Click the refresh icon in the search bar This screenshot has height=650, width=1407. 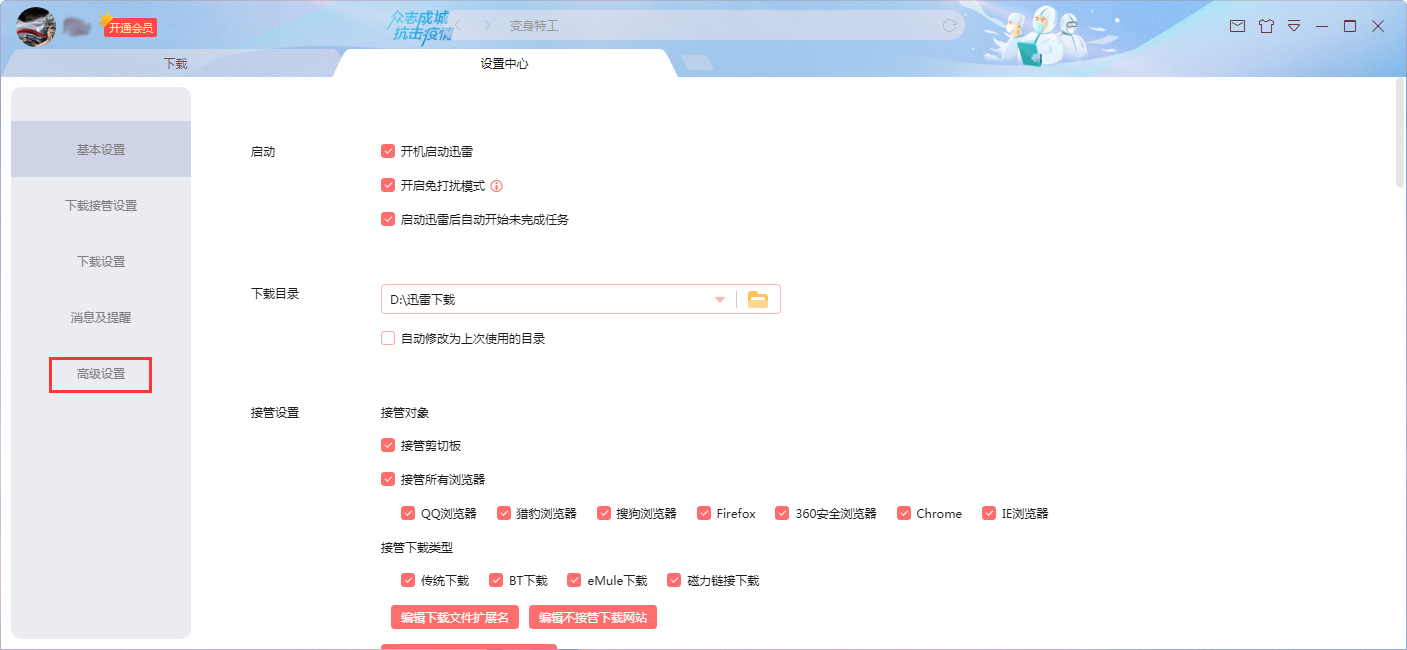pyautogui.click(x=951, y=26)
